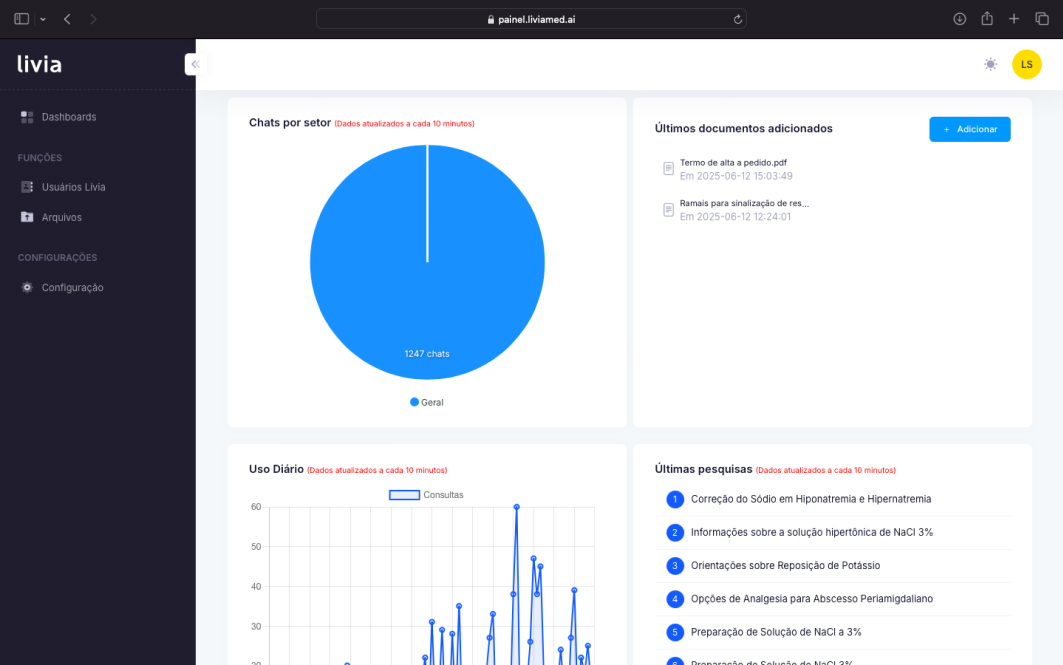The width and height of the screenshot is (1063, 665).
Task: Click the browser back arrow
Action: [67, 19]
